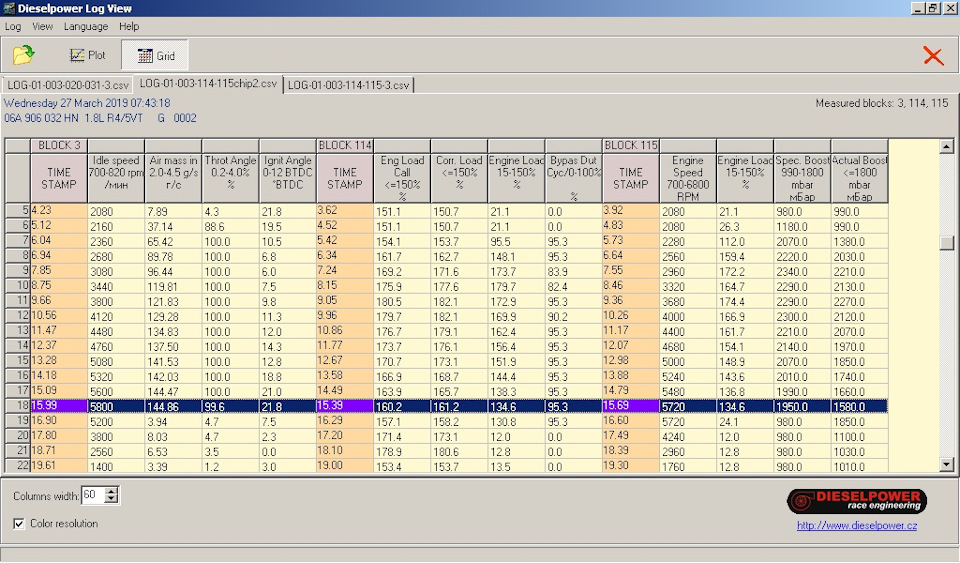Screen dimensions: 960x563
Task: Click Spec. Boost cell 1950.0
Action: tap(802, 406)
